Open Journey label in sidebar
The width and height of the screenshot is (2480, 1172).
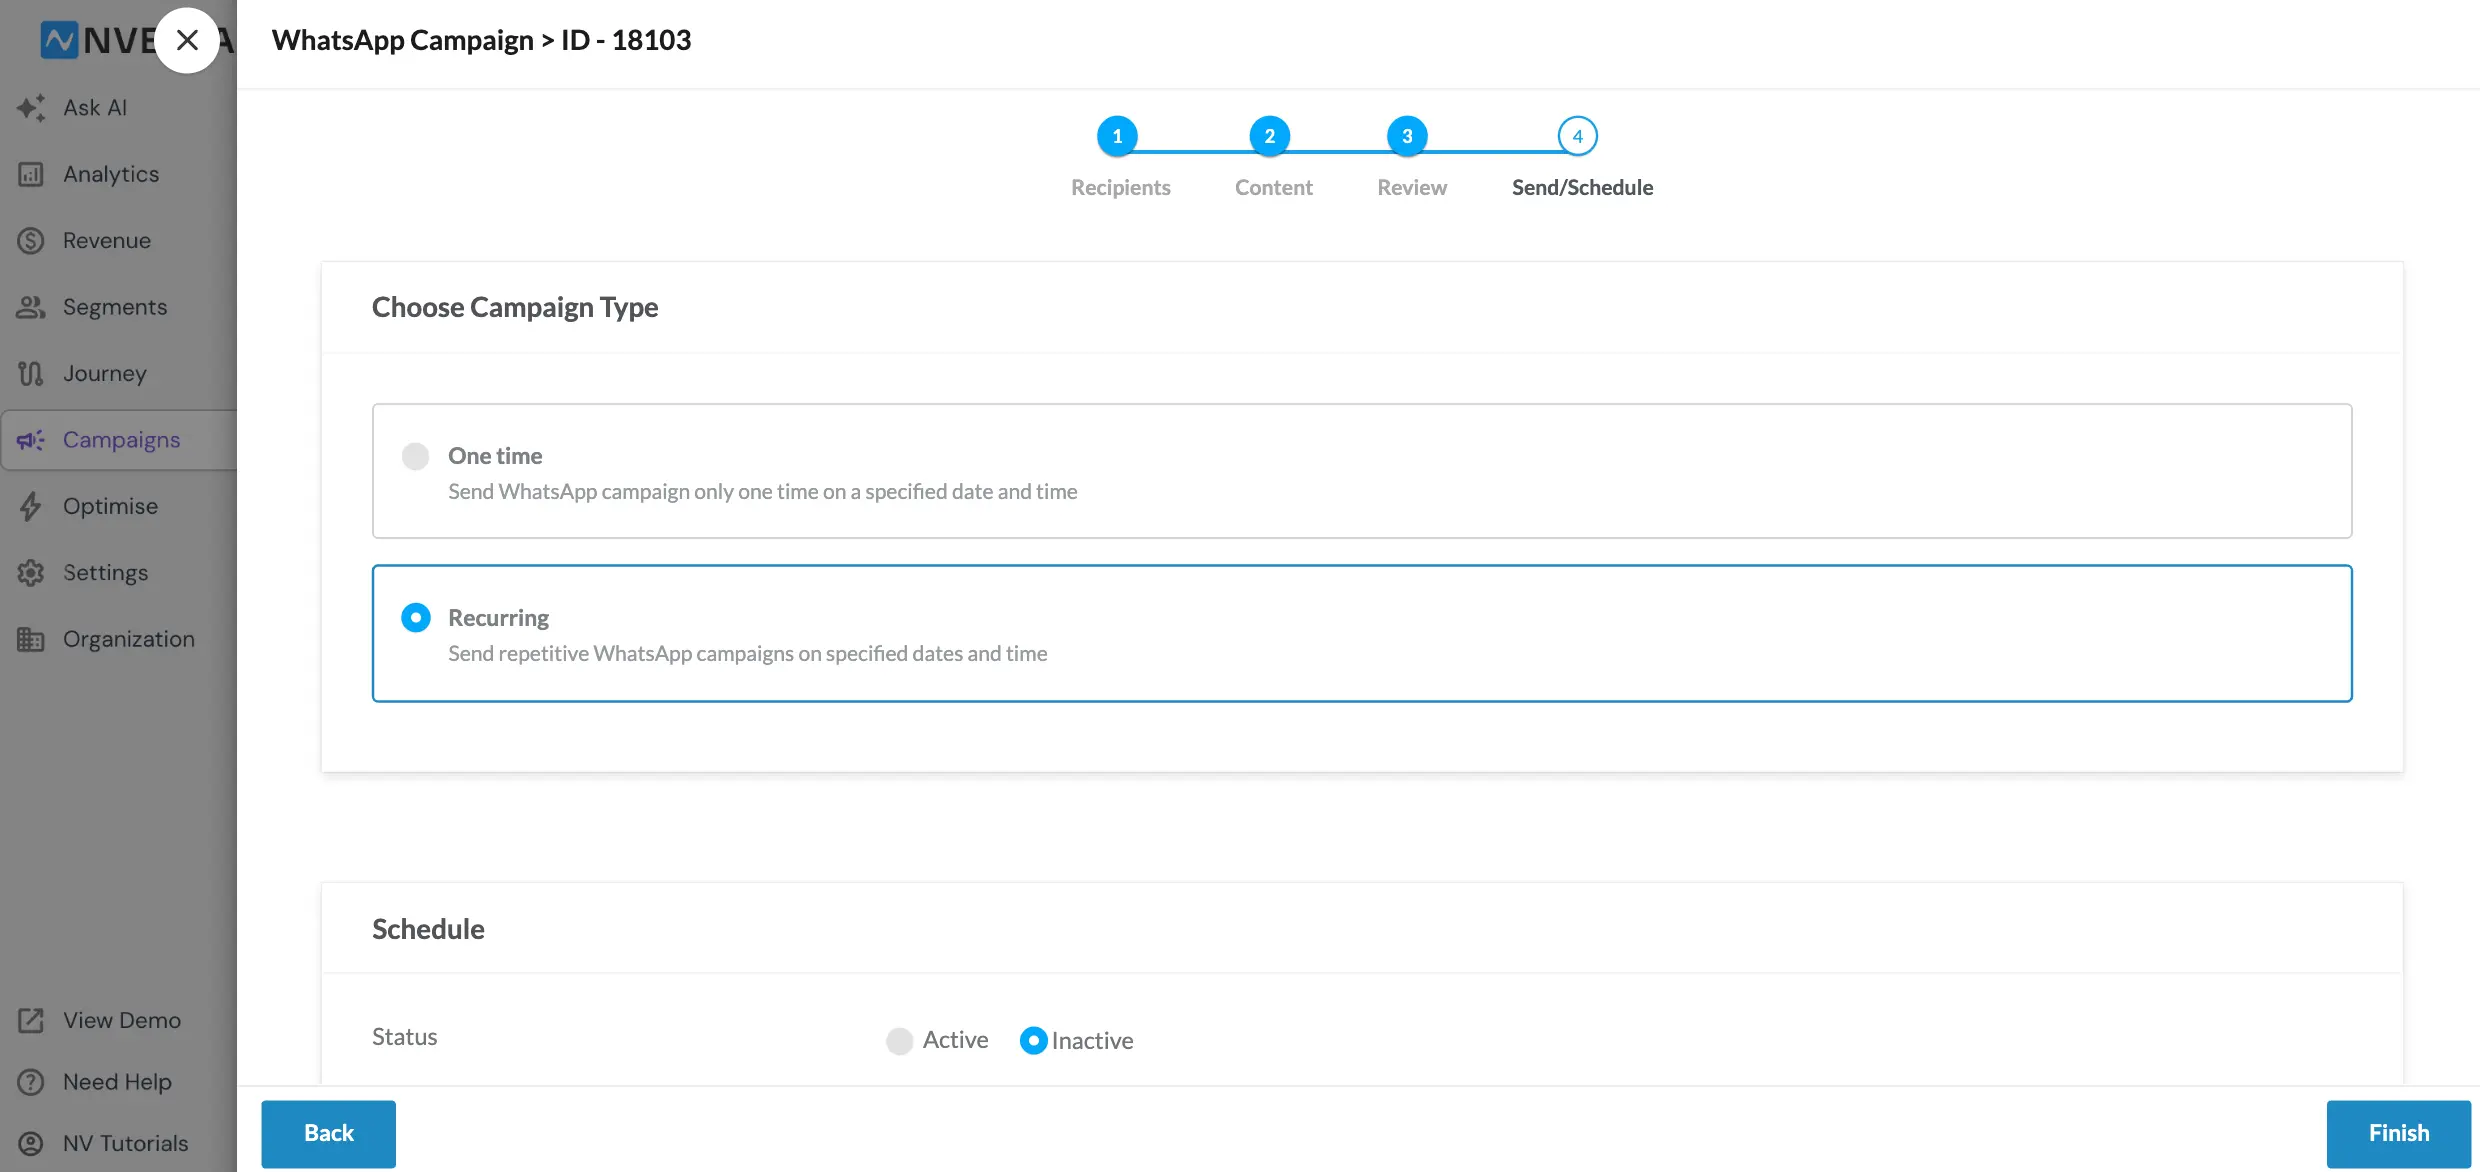click(x=105, y=373)
